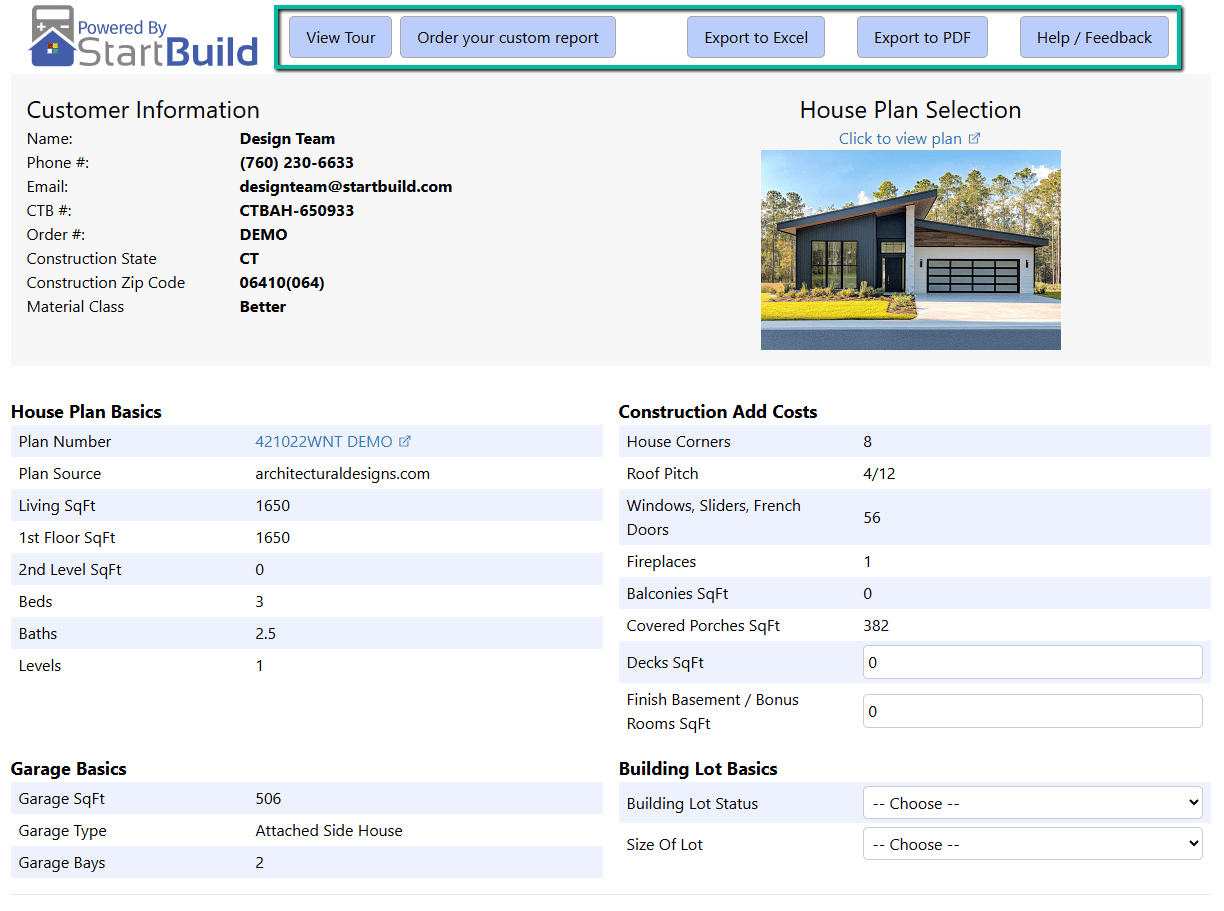Export the report to Excel
The image size is (1224, 911).
pyautogui.click(x=756, y=36)
